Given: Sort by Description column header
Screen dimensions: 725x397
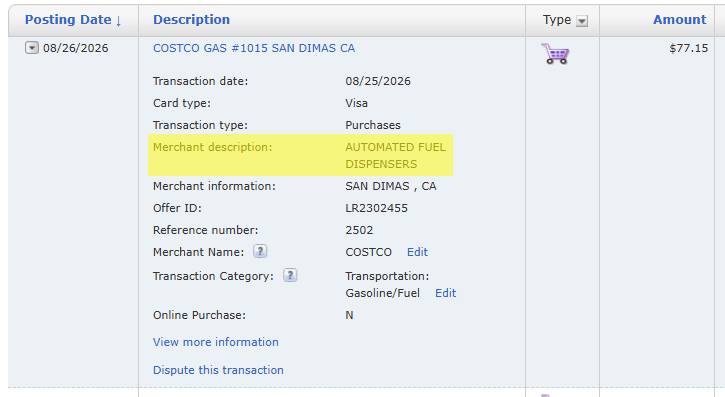Looking at the screenshot, I should click(191, 19).
